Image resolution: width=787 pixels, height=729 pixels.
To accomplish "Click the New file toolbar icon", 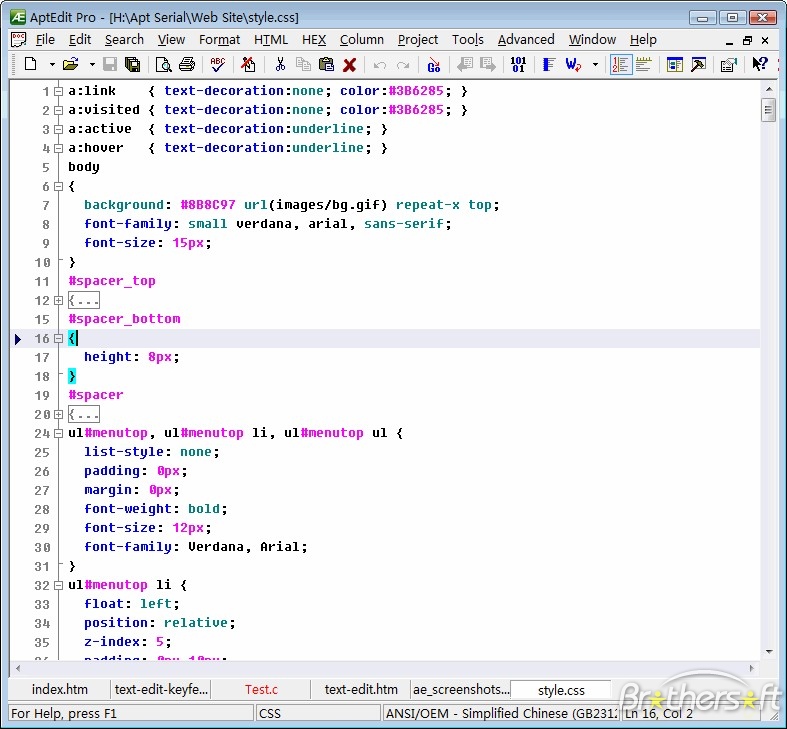I will (x=31, y=65).
